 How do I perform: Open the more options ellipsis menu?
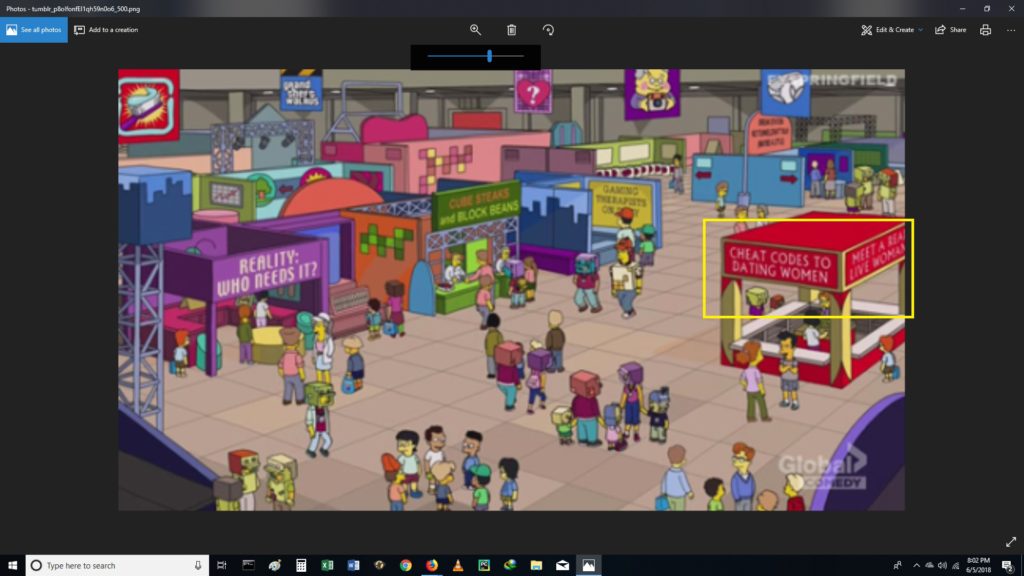click(x=1010, y=30)
